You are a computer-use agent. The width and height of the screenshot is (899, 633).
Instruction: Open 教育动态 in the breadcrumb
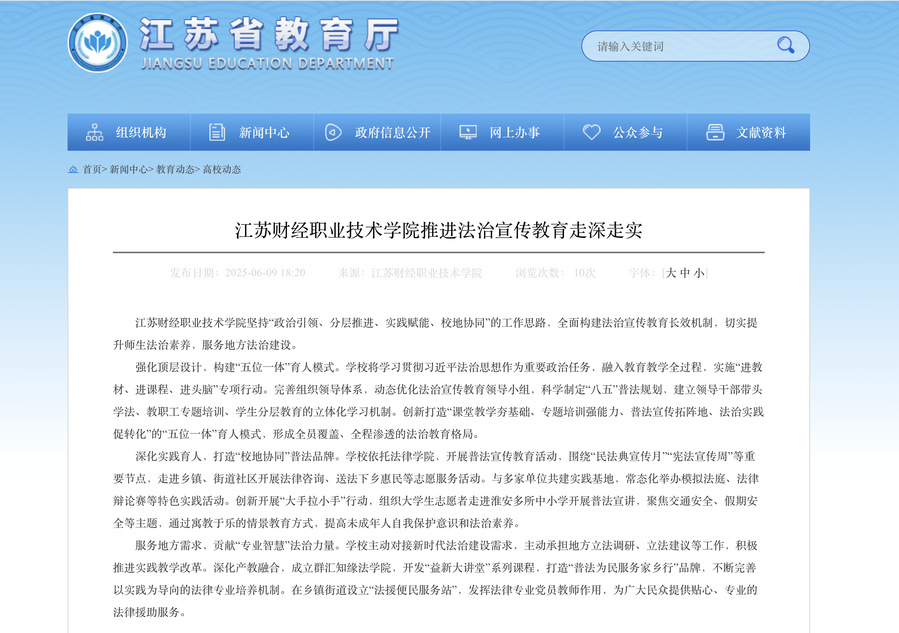point(175,169)
